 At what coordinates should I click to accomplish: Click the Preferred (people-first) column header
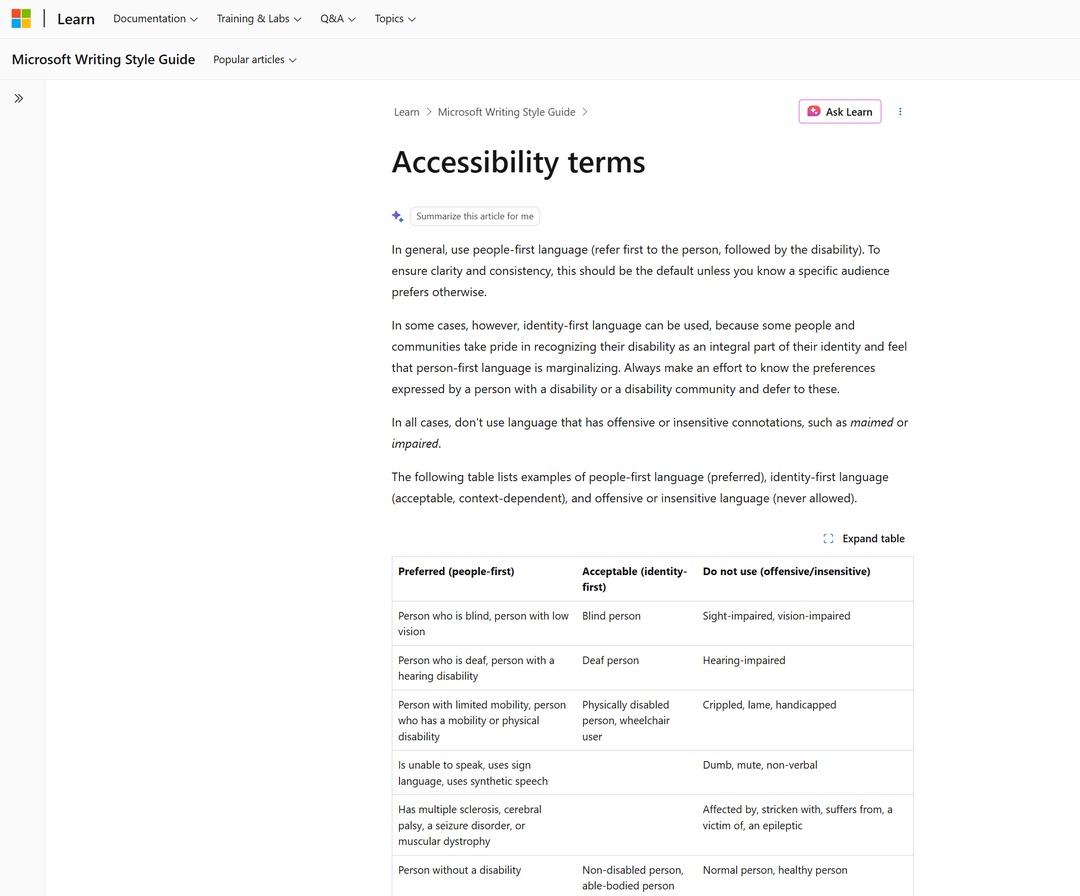[456, 572]
